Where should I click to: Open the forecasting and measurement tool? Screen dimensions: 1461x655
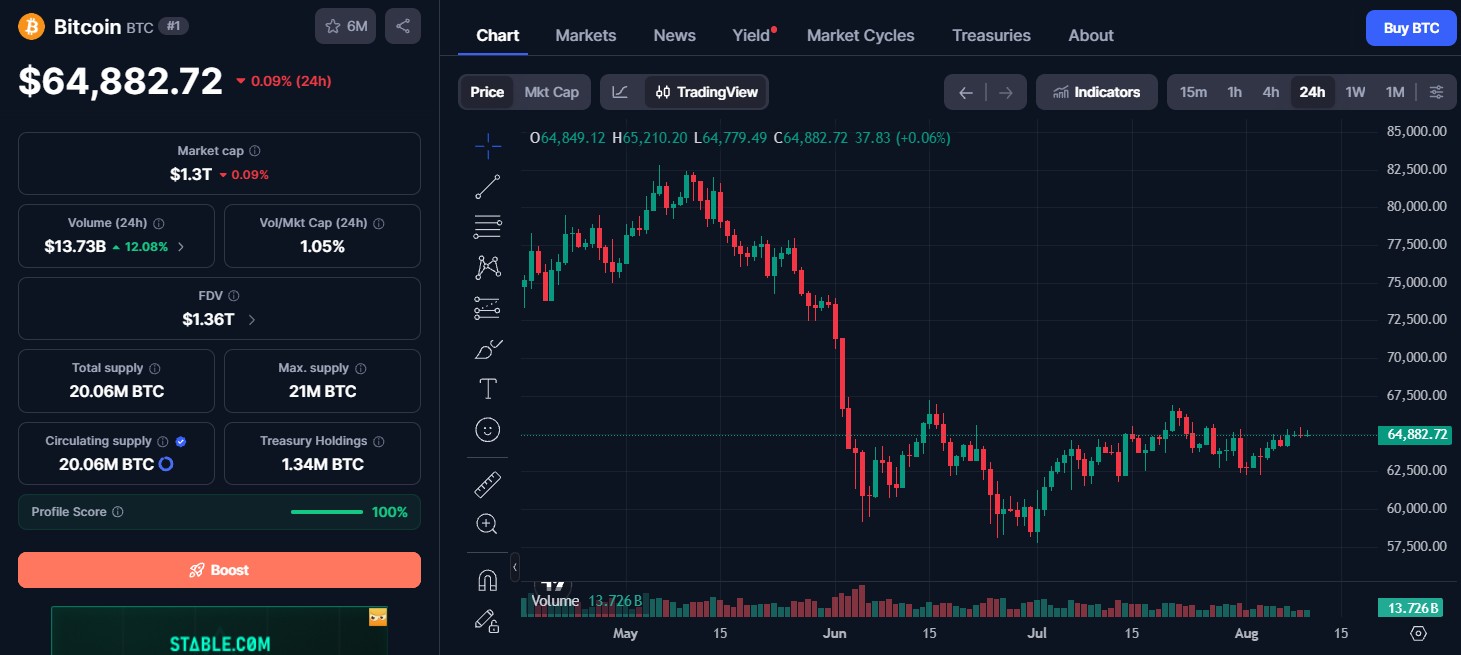pos(488,308)
